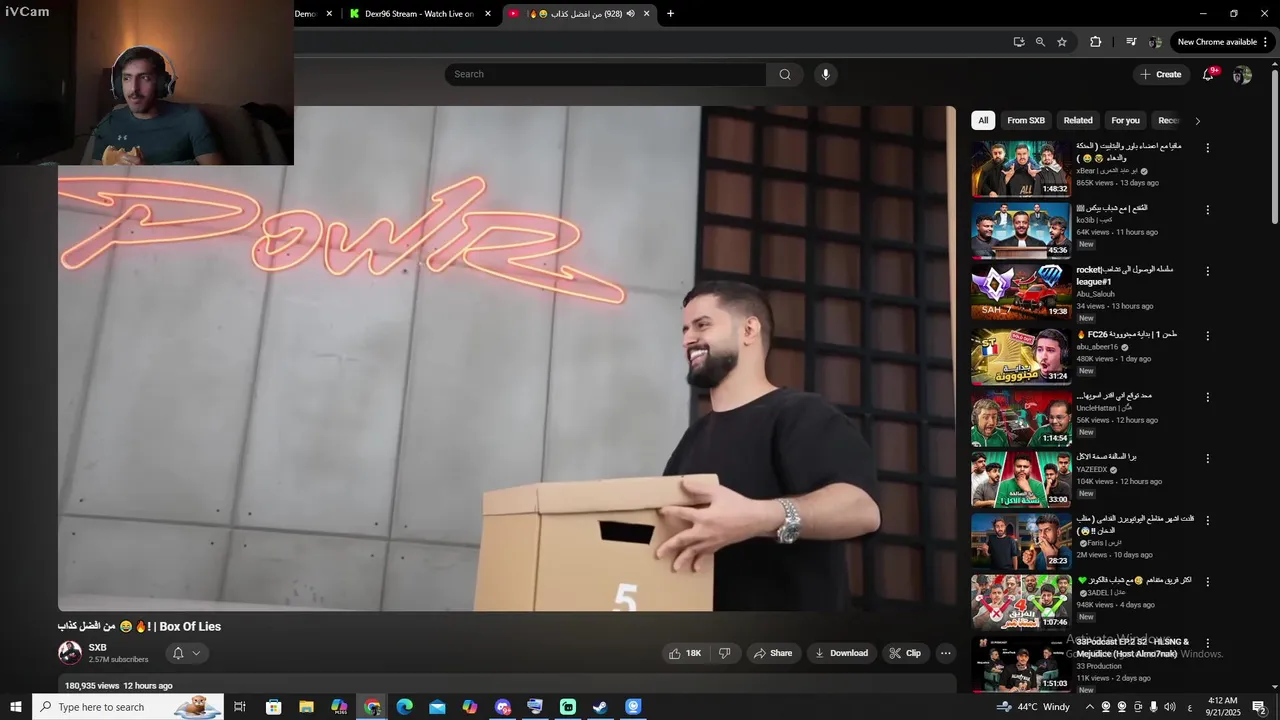The image size is (1280, 720).
Task: Open options for rocket league#1 video
Action: [x=1207, y=271]
